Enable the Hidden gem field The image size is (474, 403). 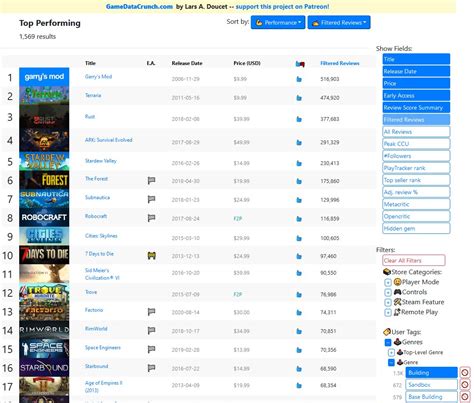[x=416, y=228]
